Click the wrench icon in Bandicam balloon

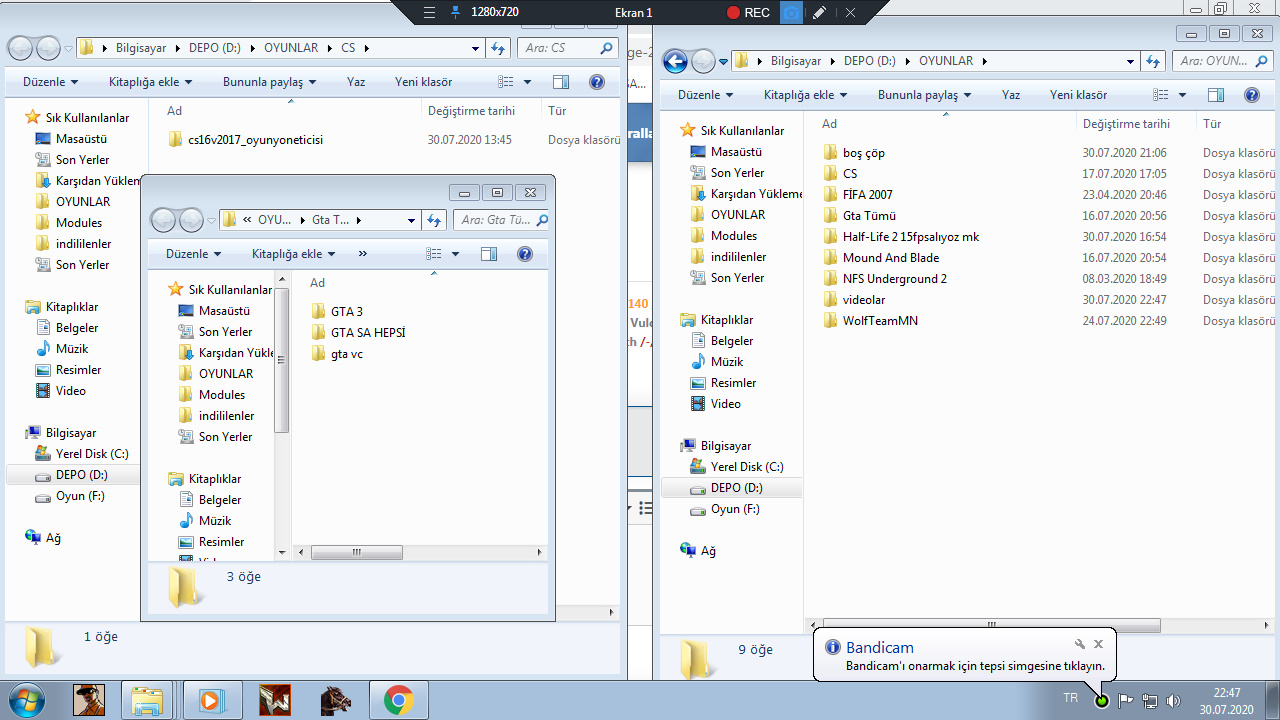1080,645
